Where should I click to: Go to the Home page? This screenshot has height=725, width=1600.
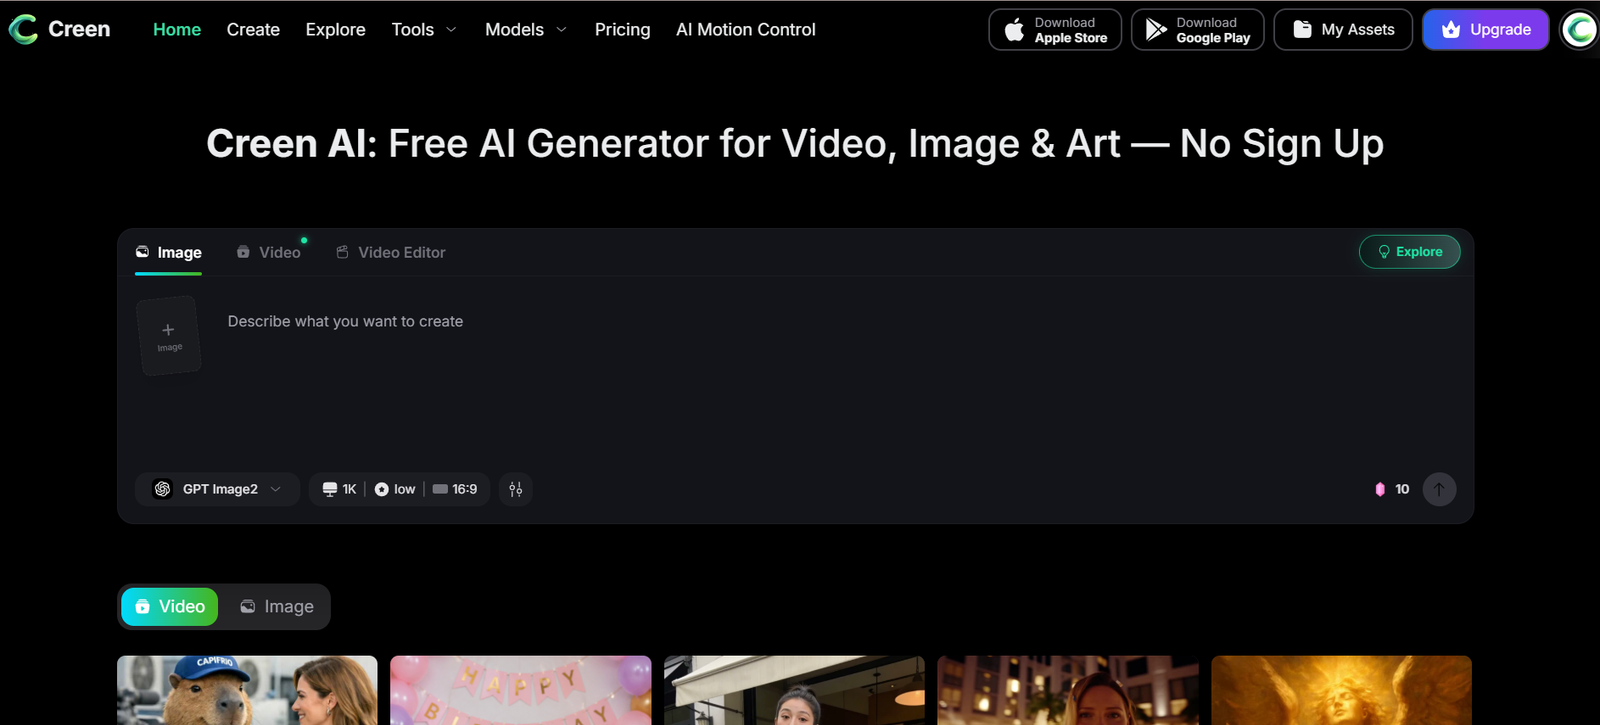(177, 30)
